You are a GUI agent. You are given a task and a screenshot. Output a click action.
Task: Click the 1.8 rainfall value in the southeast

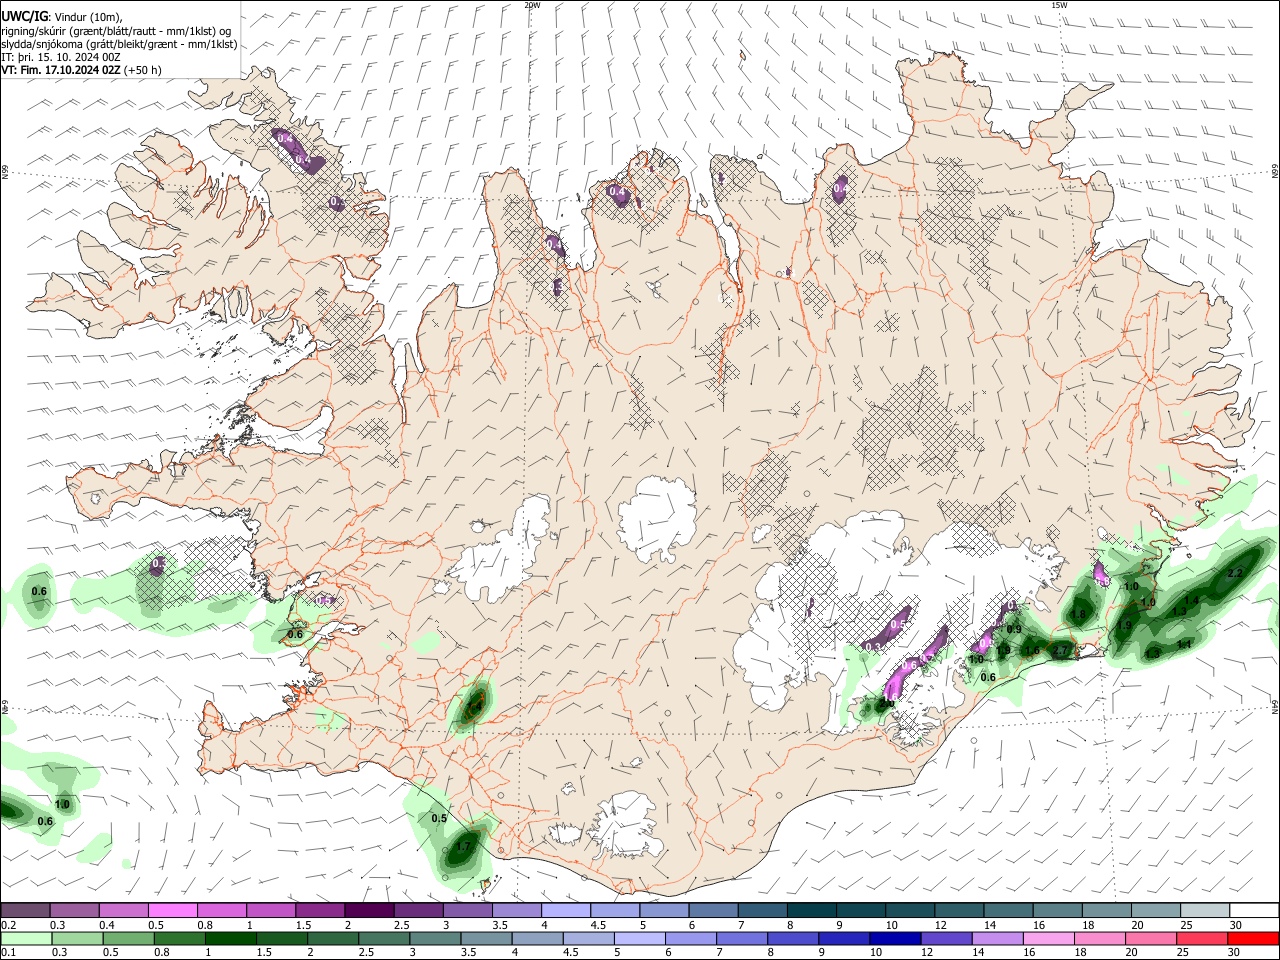(1078, 615)
